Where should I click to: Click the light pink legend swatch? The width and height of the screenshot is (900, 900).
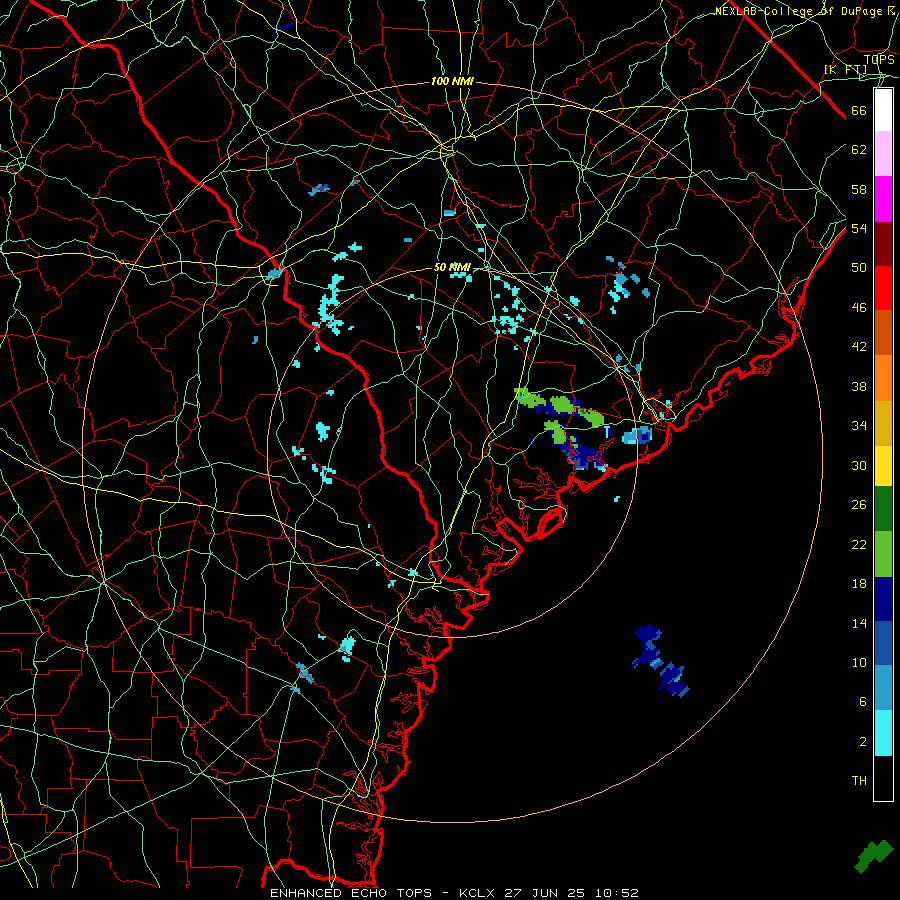[883, 154]
